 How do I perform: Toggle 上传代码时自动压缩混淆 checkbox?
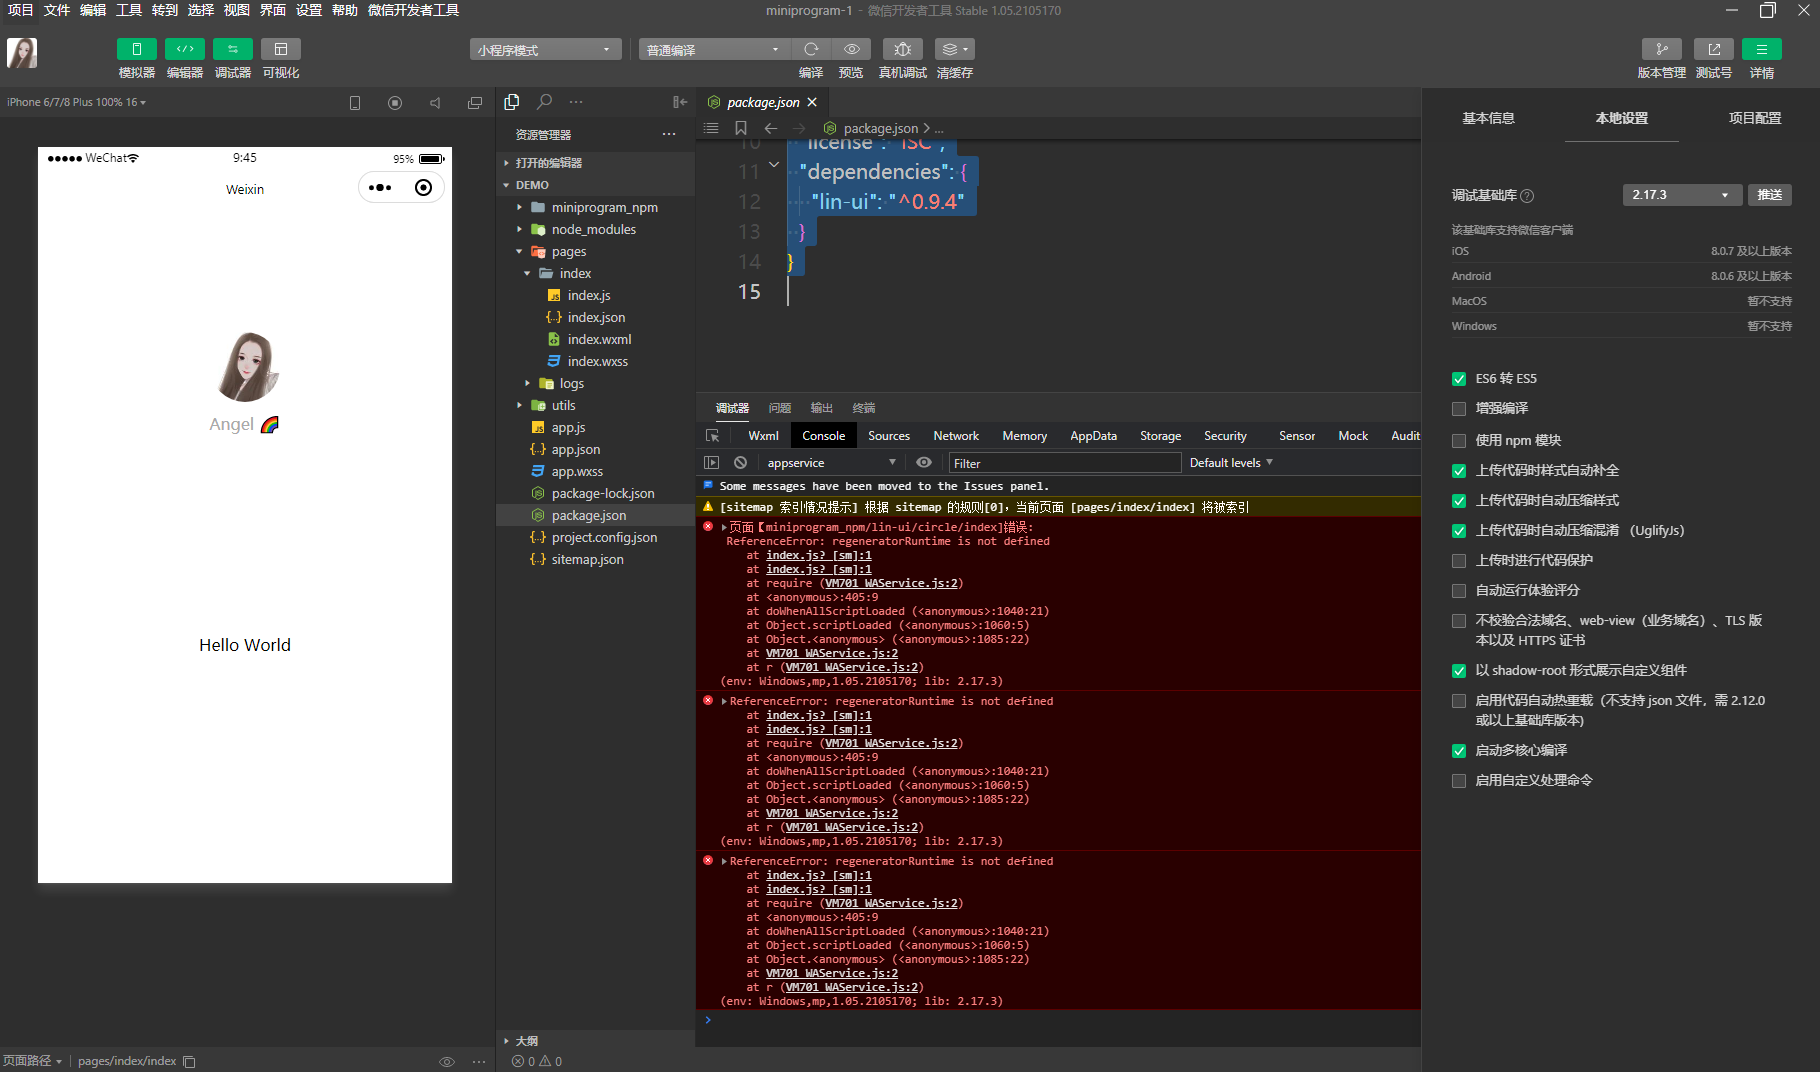pos(1459,531)
